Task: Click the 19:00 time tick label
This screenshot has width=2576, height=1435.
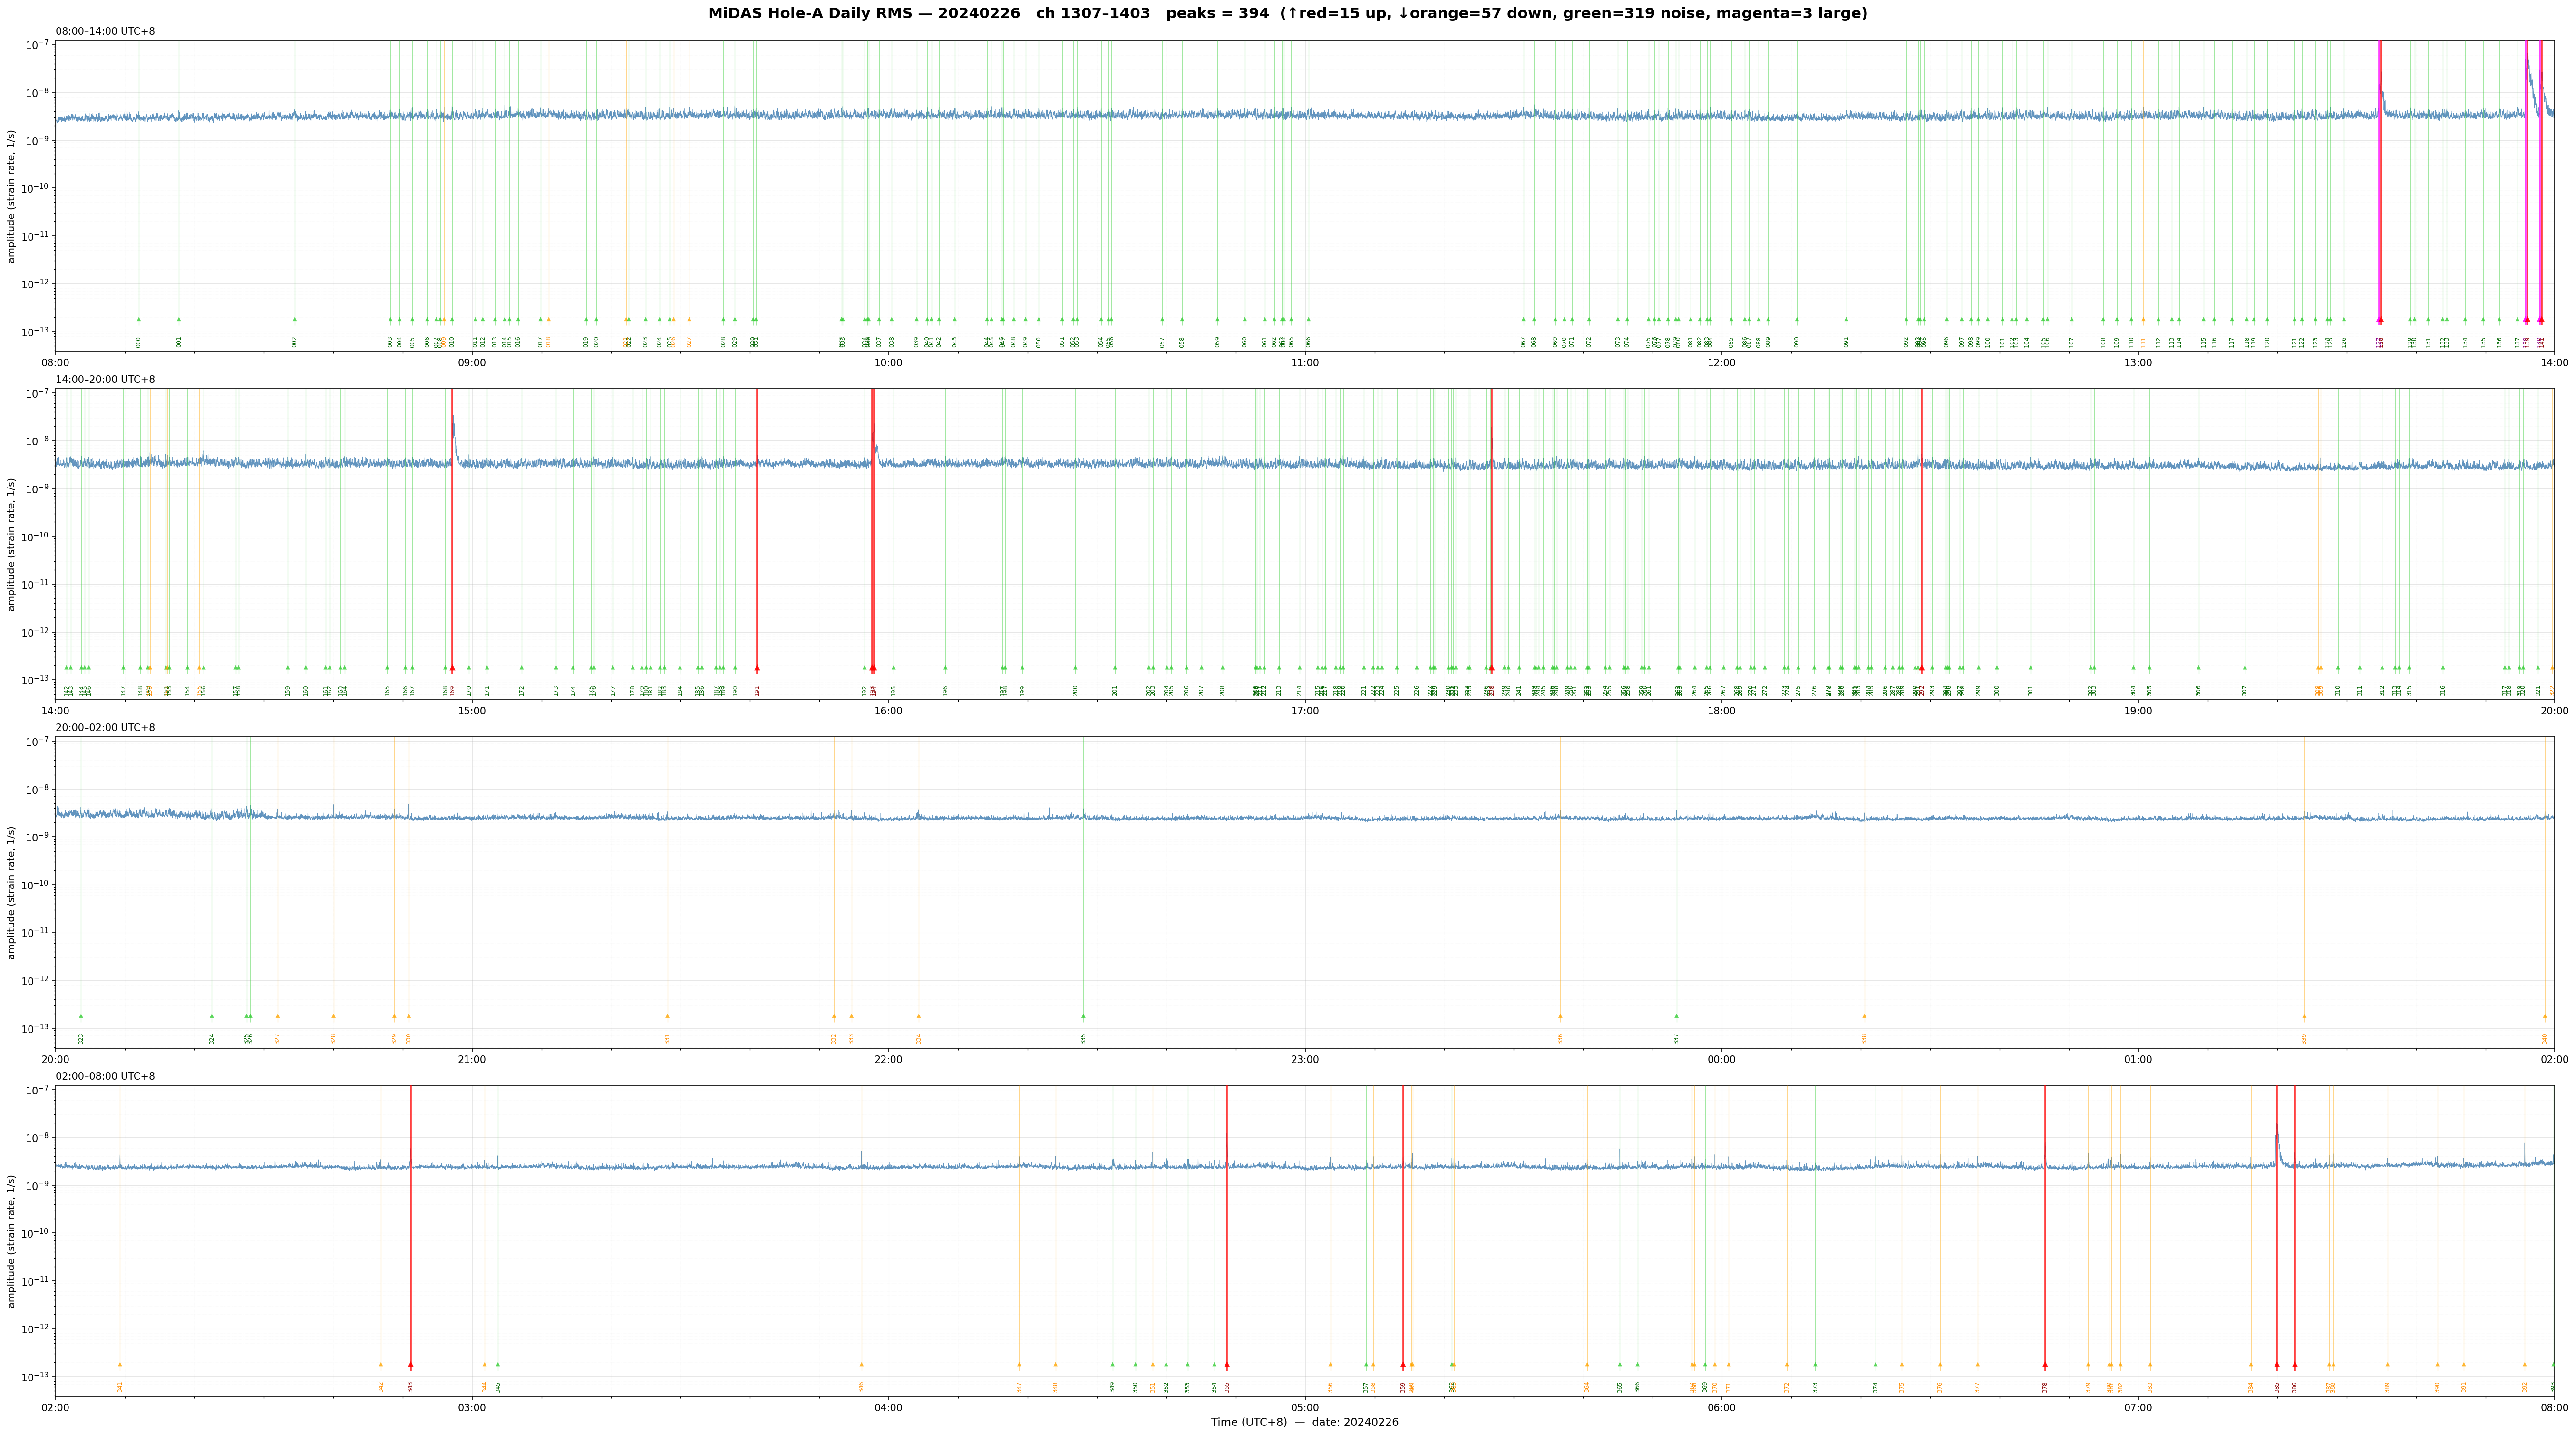Action: pyautogui.click(x=2138, y=711)
